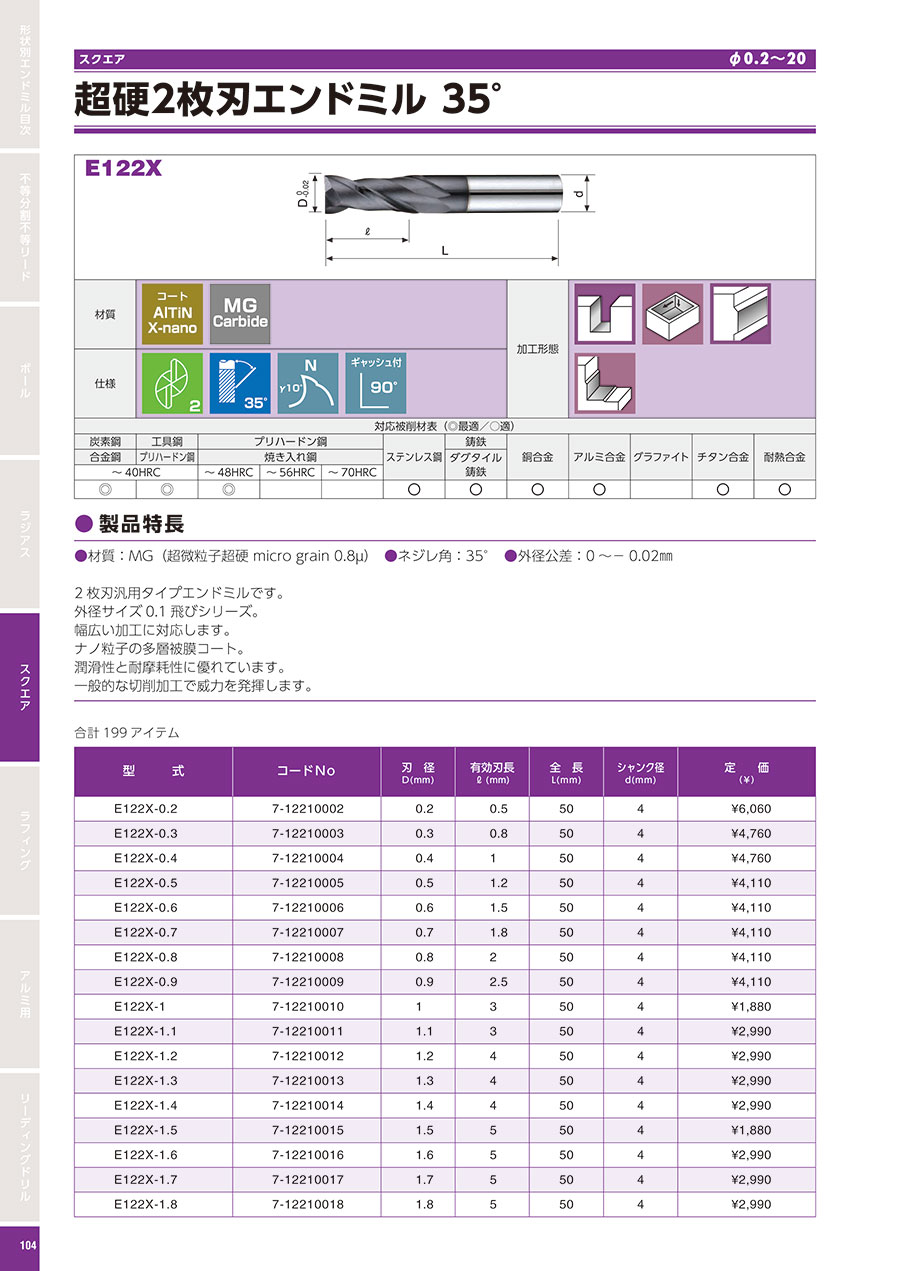Open the ボール sidebar tab
The image size is (900, 1271).
[x=20, y=380]
